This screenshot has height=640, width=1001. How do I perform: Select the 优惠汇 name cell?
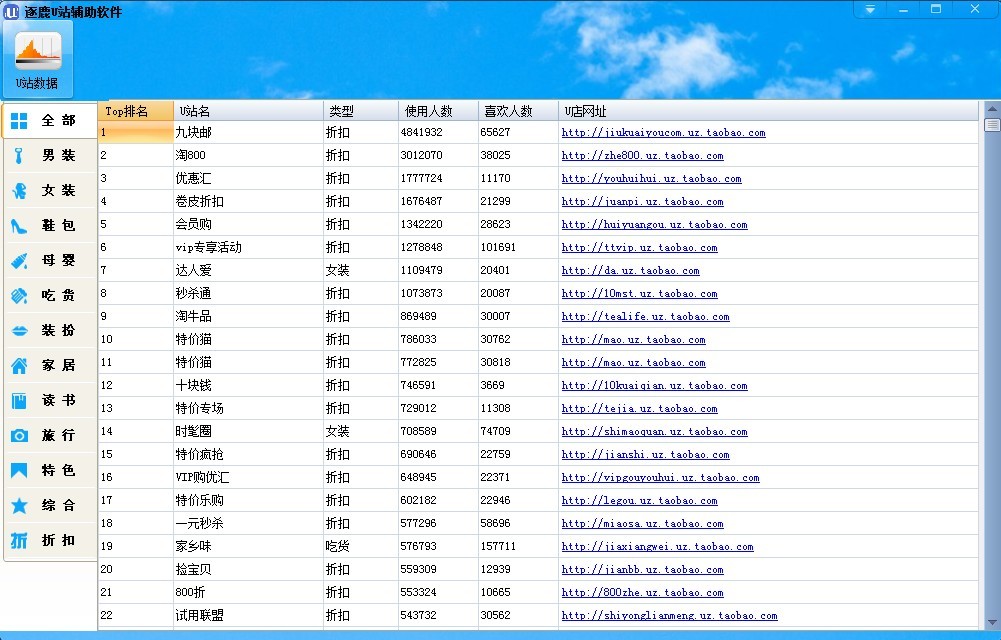[x=248, y=179]
